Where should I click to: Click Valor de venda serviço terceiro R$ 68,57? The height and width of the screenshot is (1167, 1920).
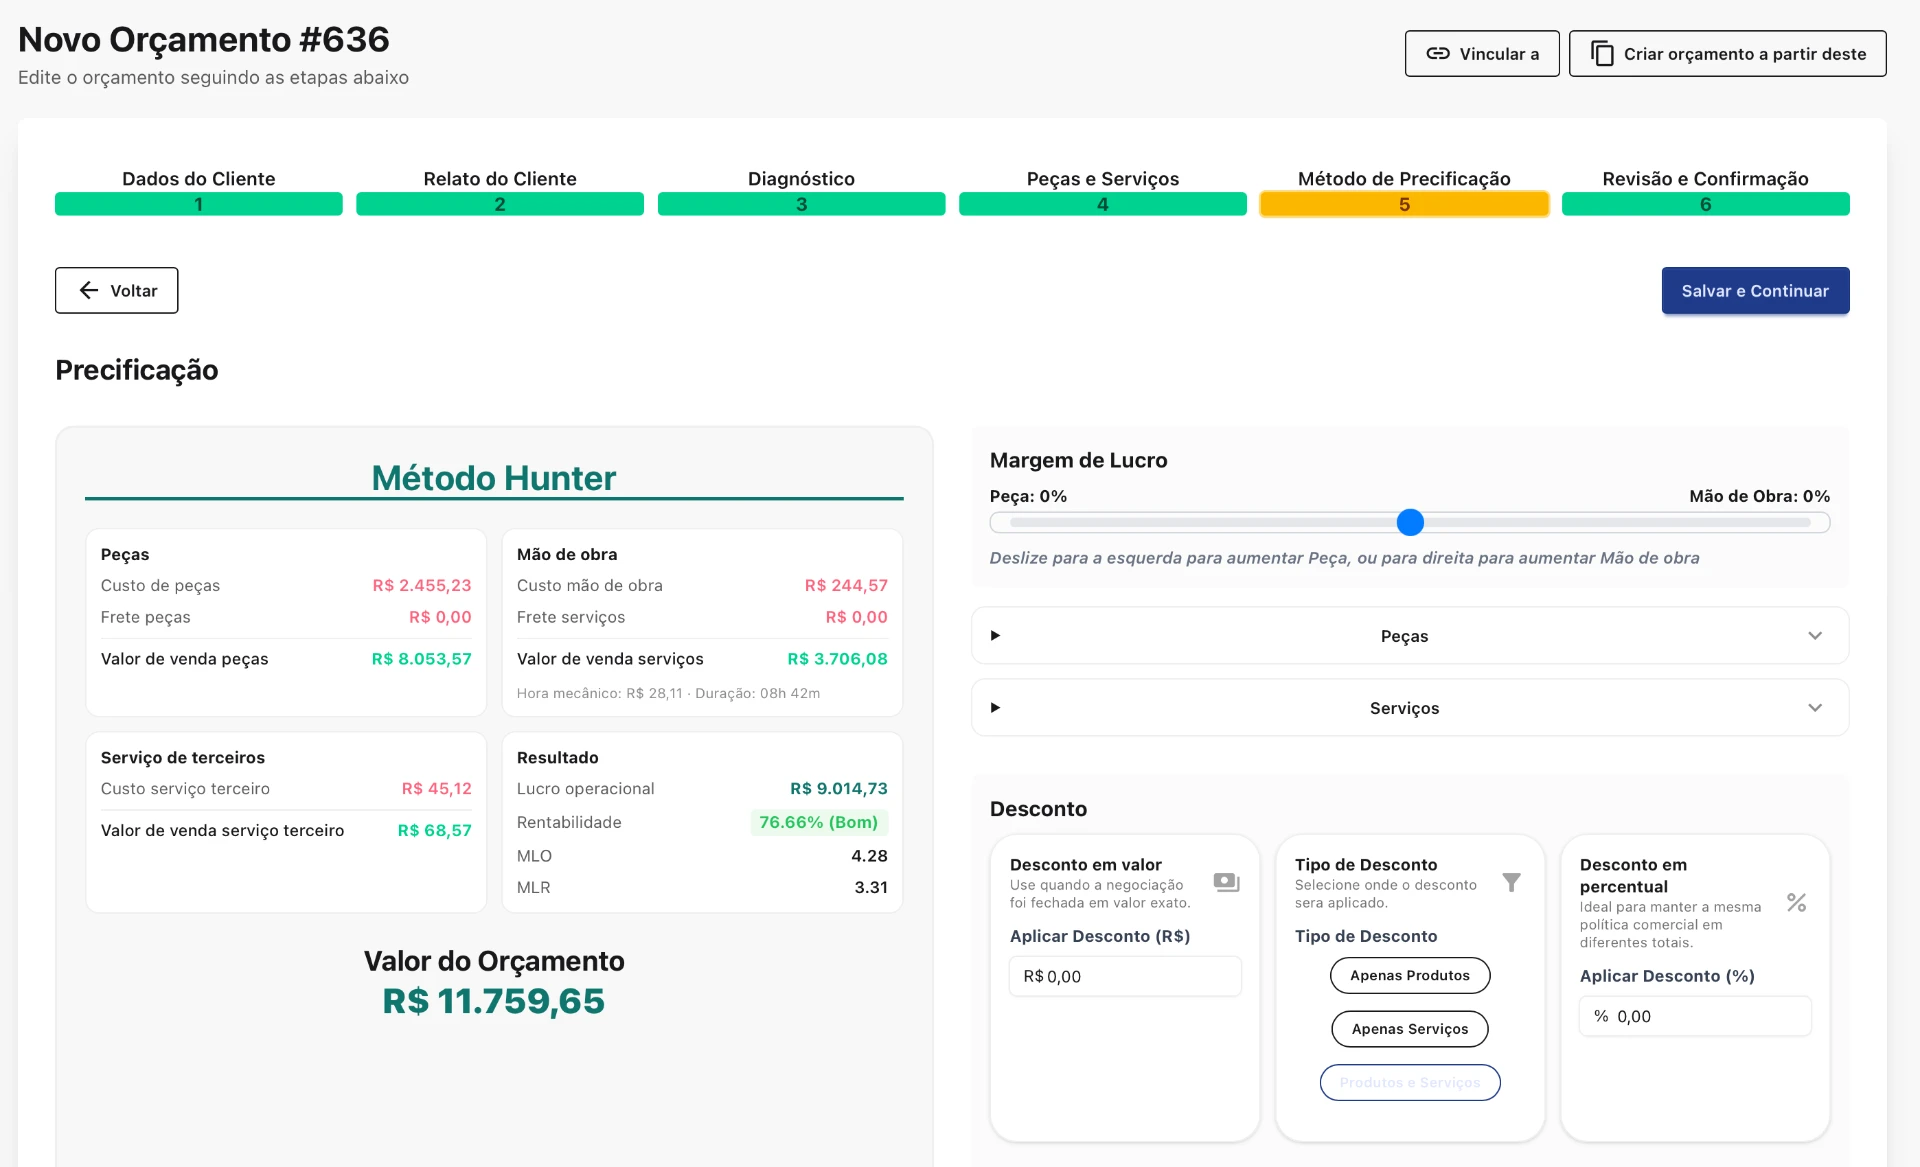tap(434, 830)
